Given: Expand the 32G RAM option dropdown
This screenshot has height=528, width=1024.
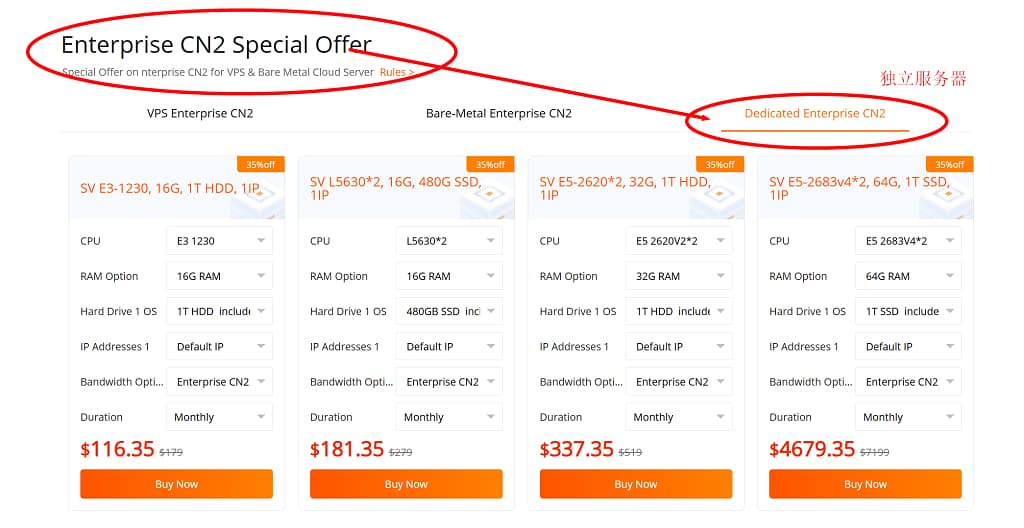Looking at the screenshot, I should (x=679, y=276).
